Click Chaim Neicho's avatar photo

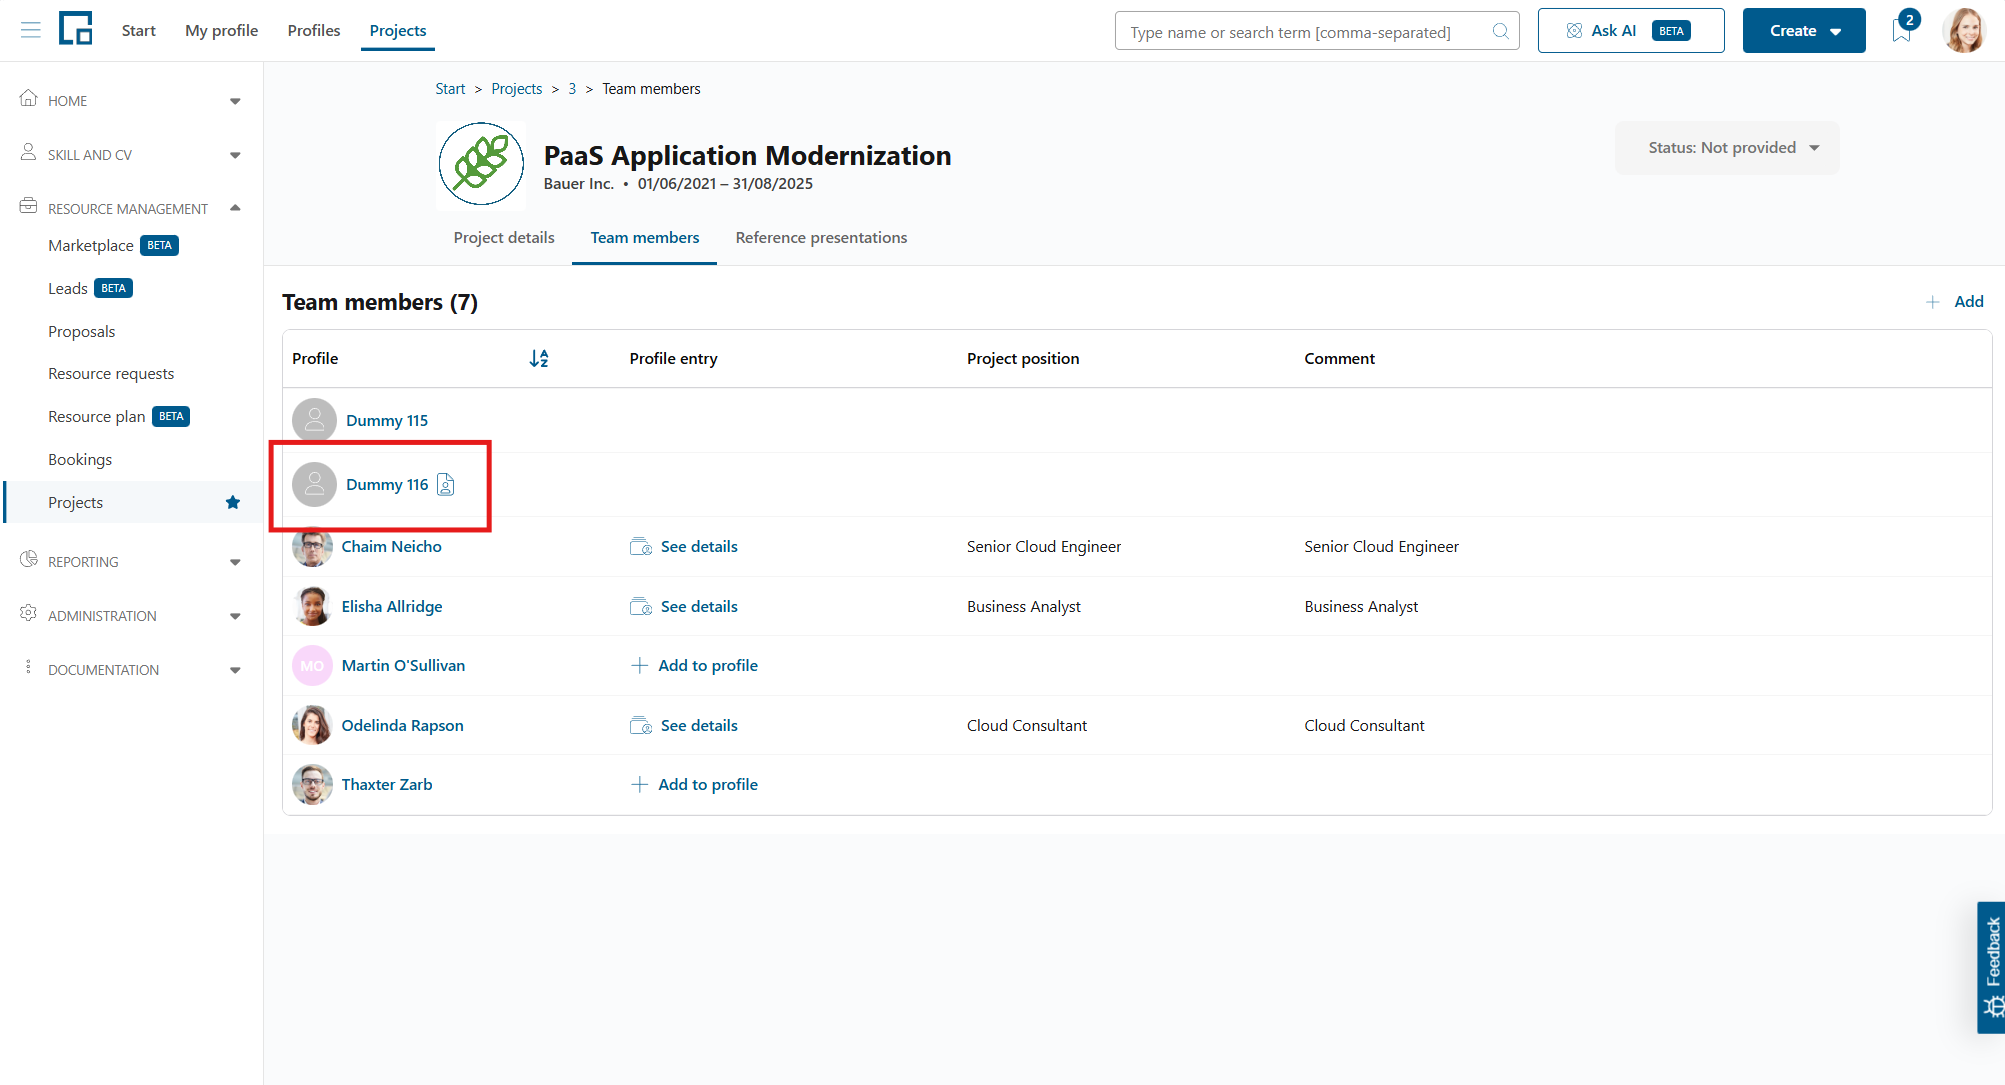[x=312, y=547]
